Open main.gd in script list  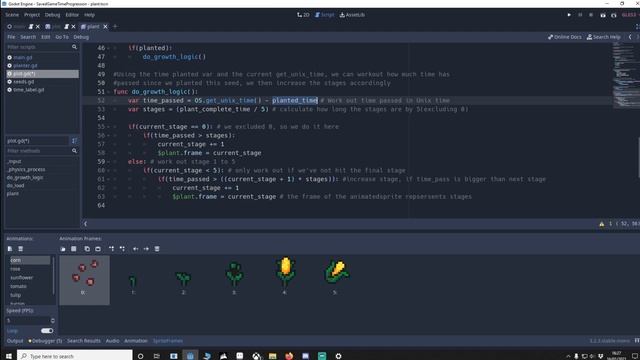tap(22, 58)
